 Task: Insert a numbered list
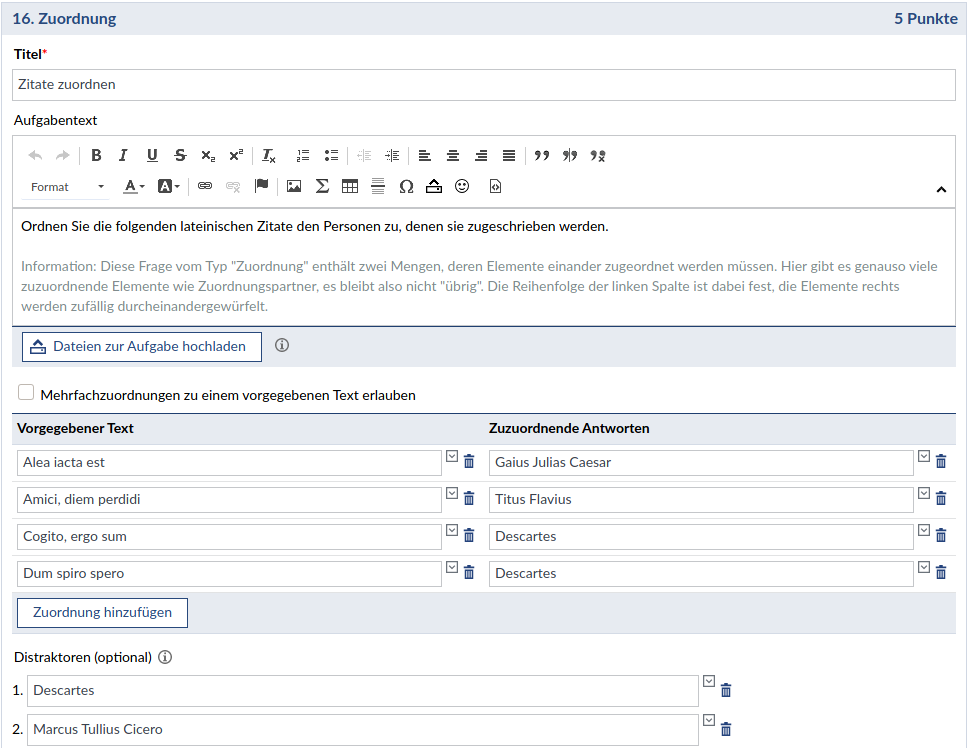303,155
